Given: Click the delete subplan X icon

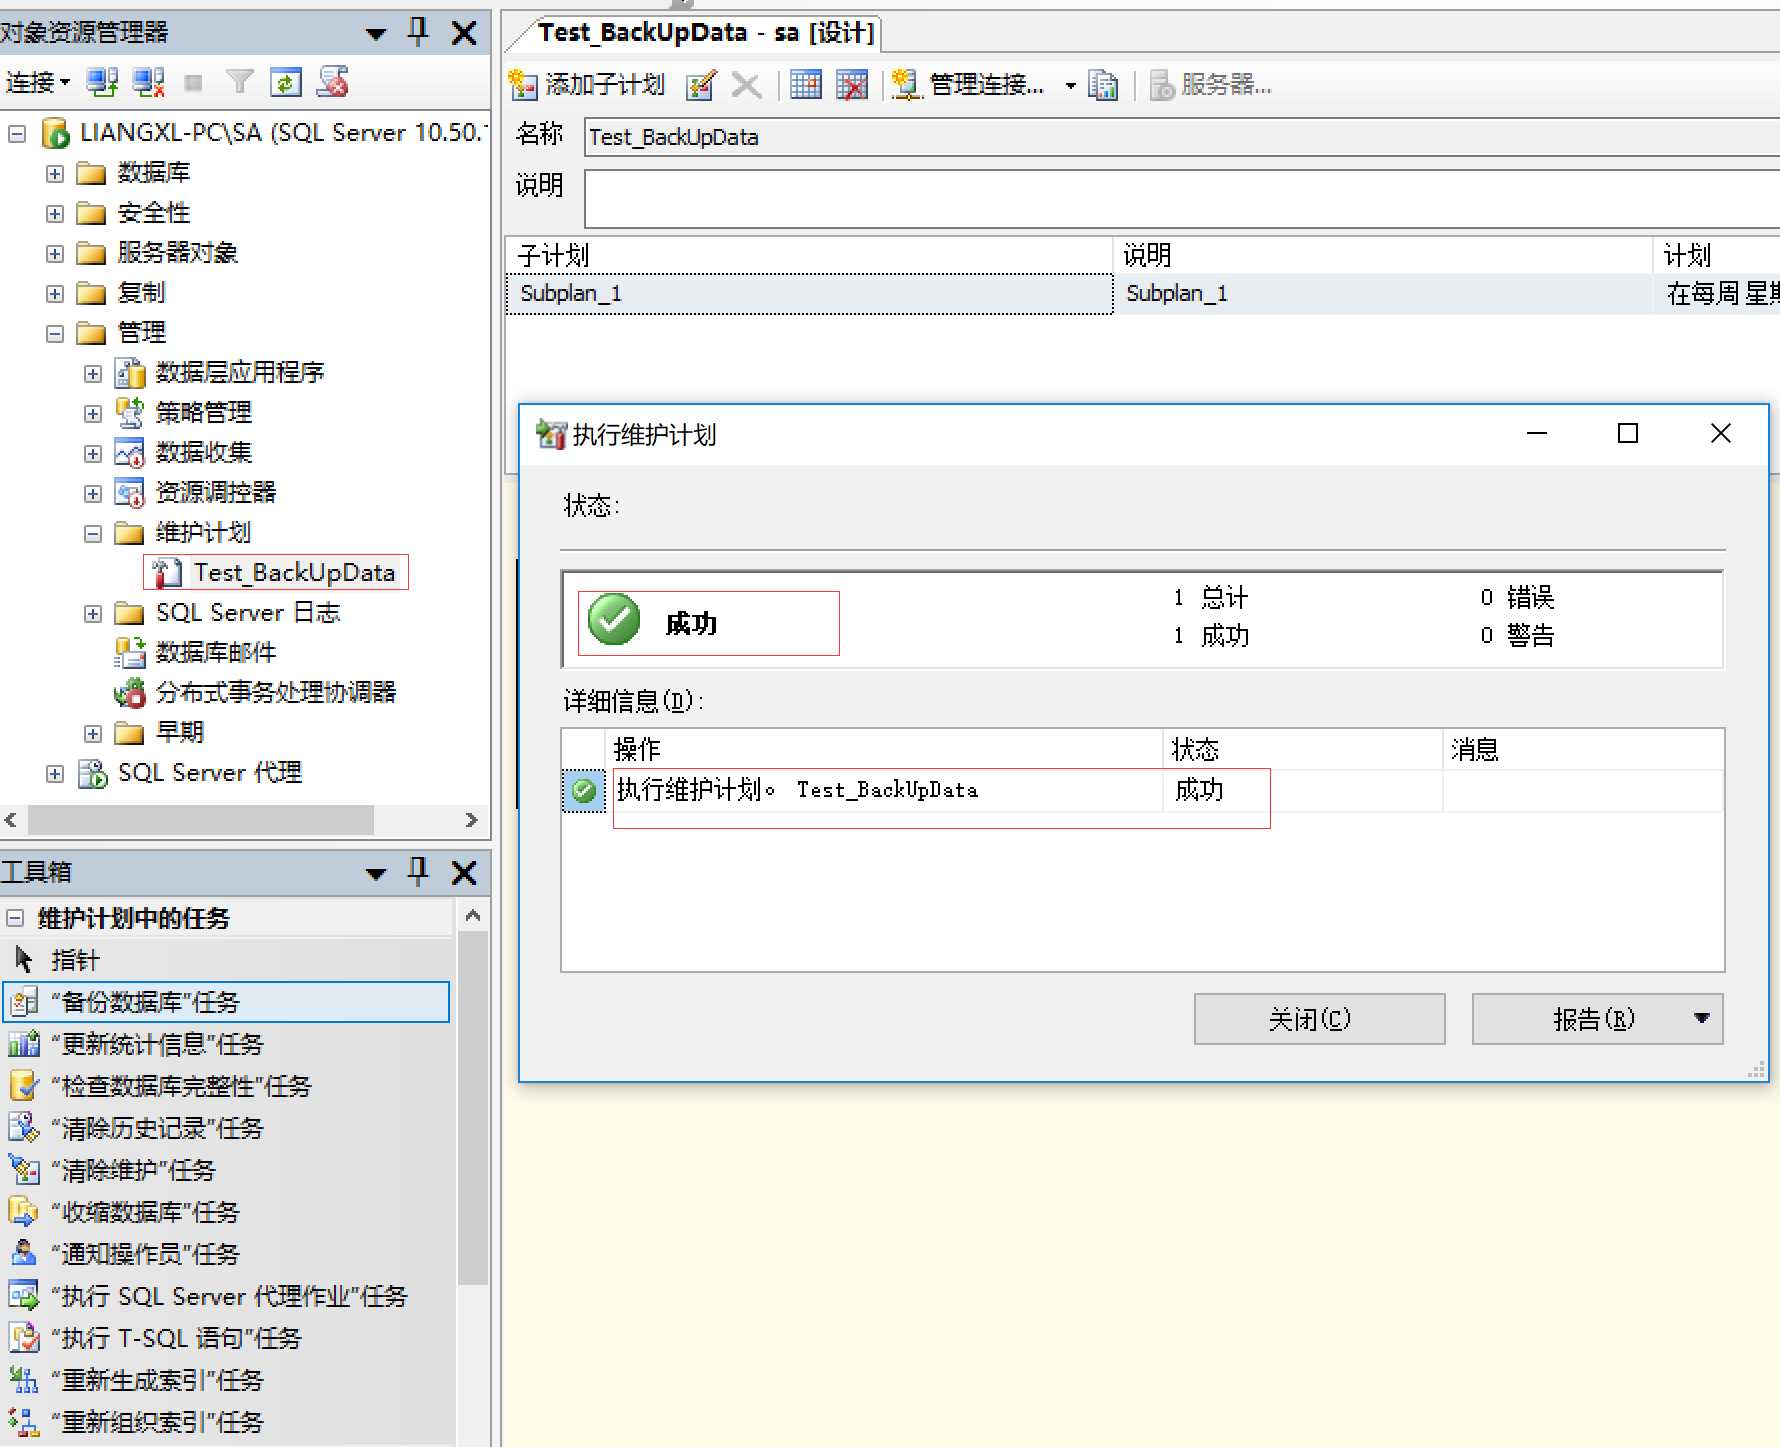Looking at the screenshot, I should (x=746, y=85).
